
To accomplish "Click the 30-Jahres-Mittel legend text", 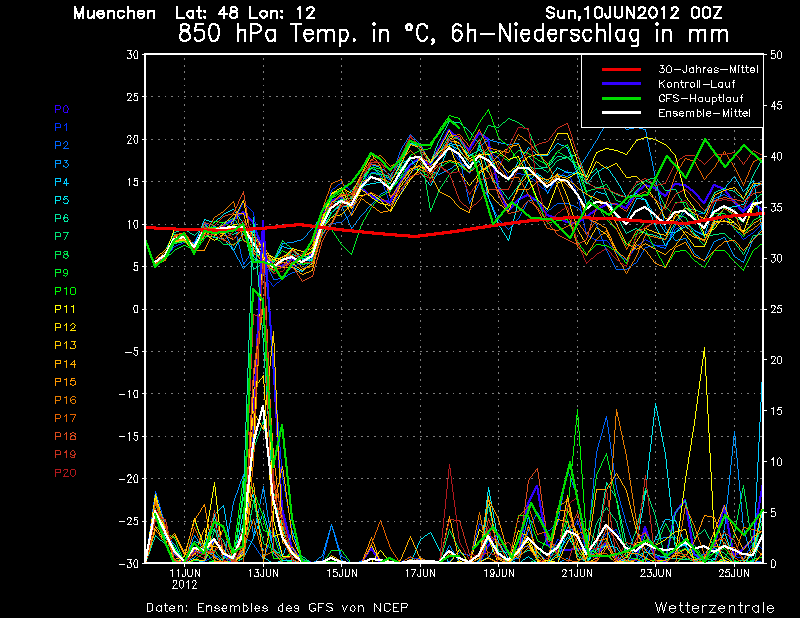I will pos(708,69).
